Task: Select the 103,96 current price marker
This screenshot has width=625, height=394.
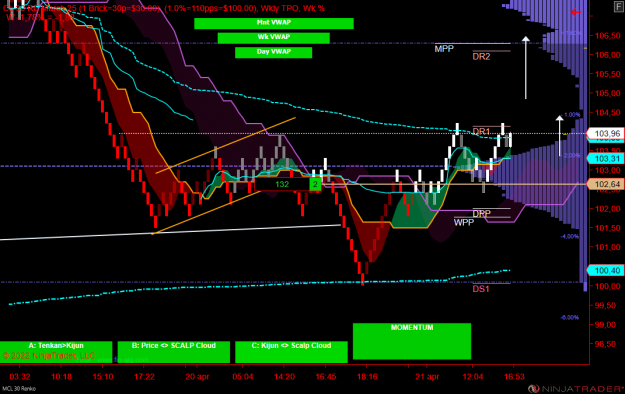Action: (x=605, y=134)
